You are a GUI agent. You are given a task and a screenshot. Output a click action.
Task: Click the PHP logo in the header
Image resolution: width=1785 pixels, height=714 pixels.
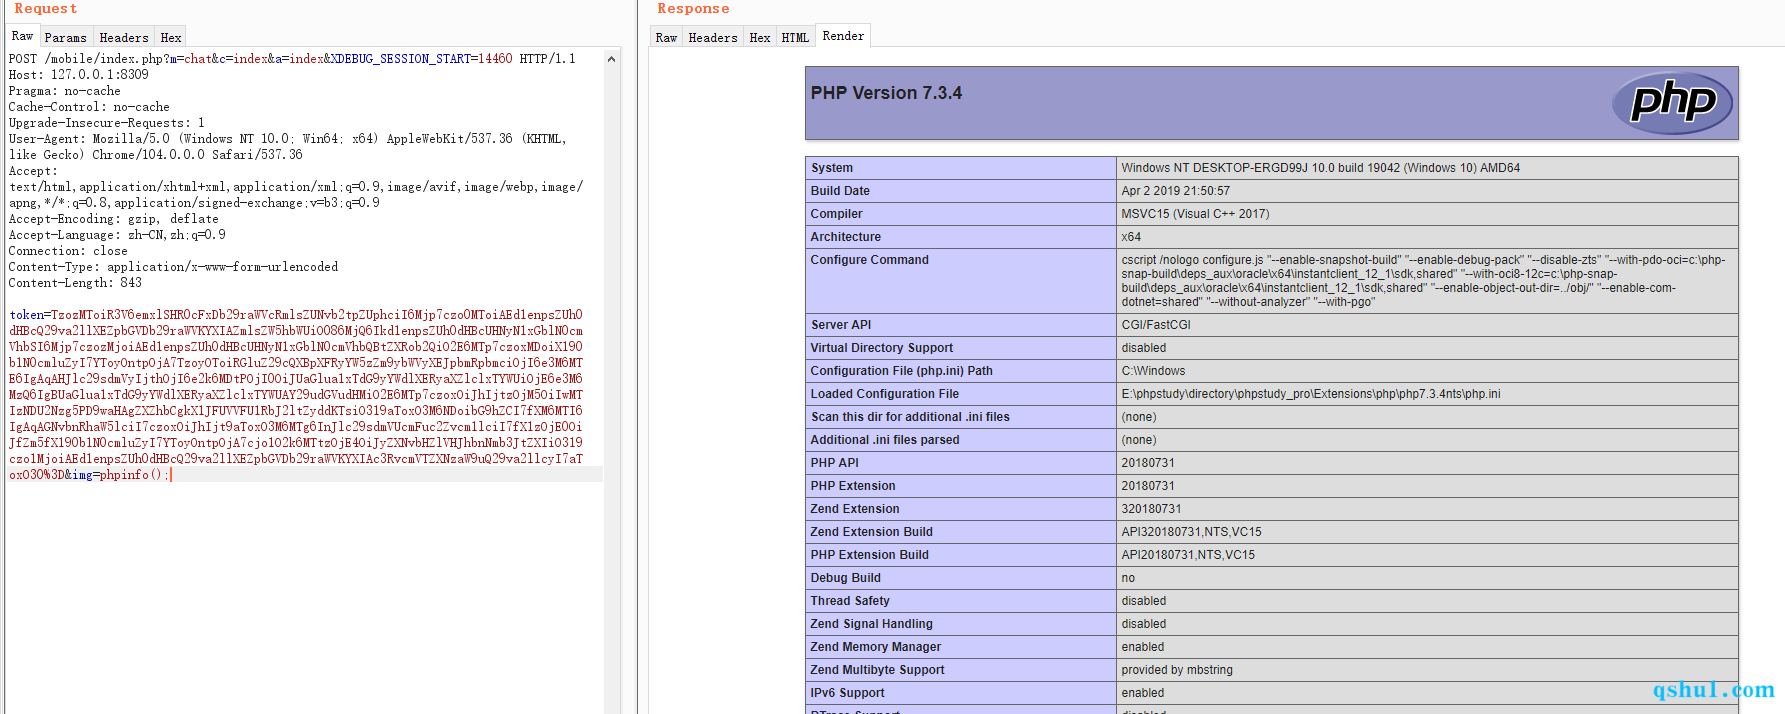pyautogui.click(x=1672, y=102)
